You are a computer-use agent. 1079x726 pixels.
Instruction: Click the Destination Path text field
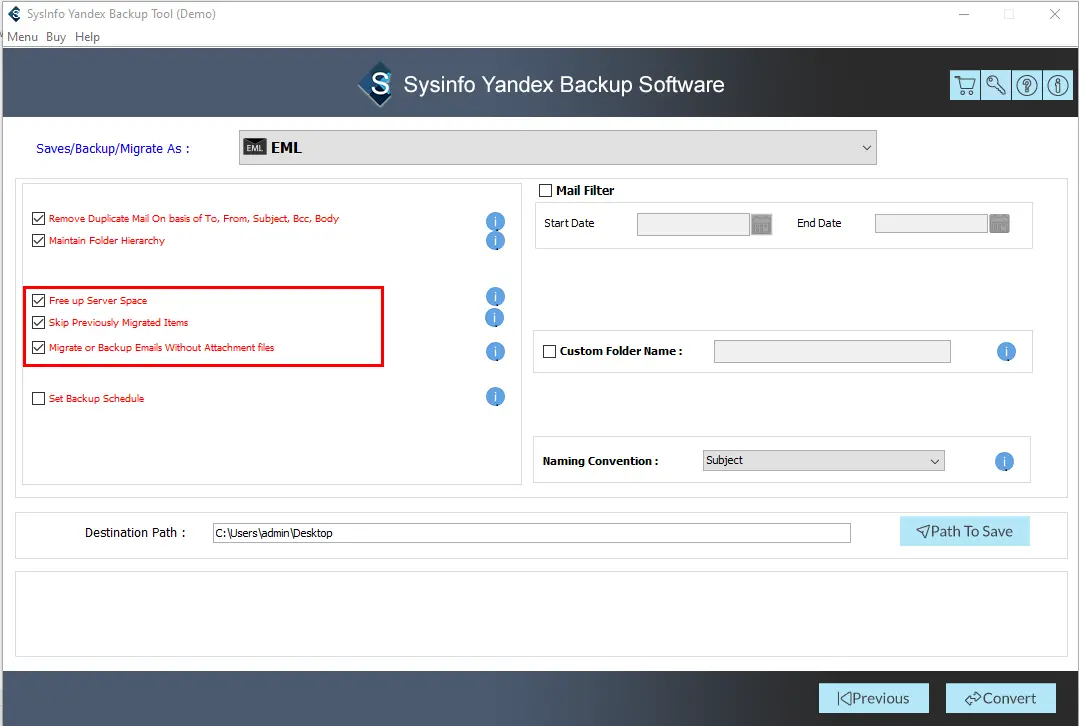click(531, 533)
